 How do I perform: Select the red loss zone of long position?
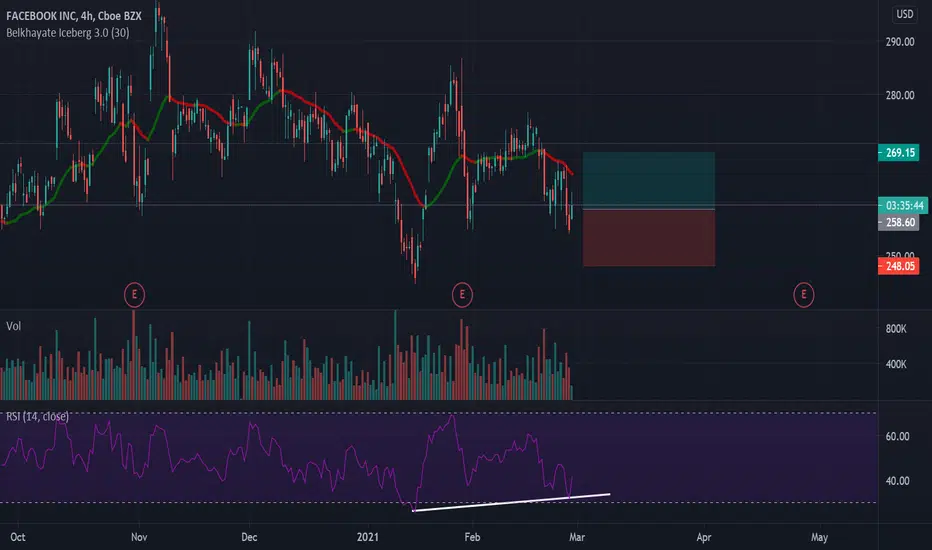coord(648,238)
